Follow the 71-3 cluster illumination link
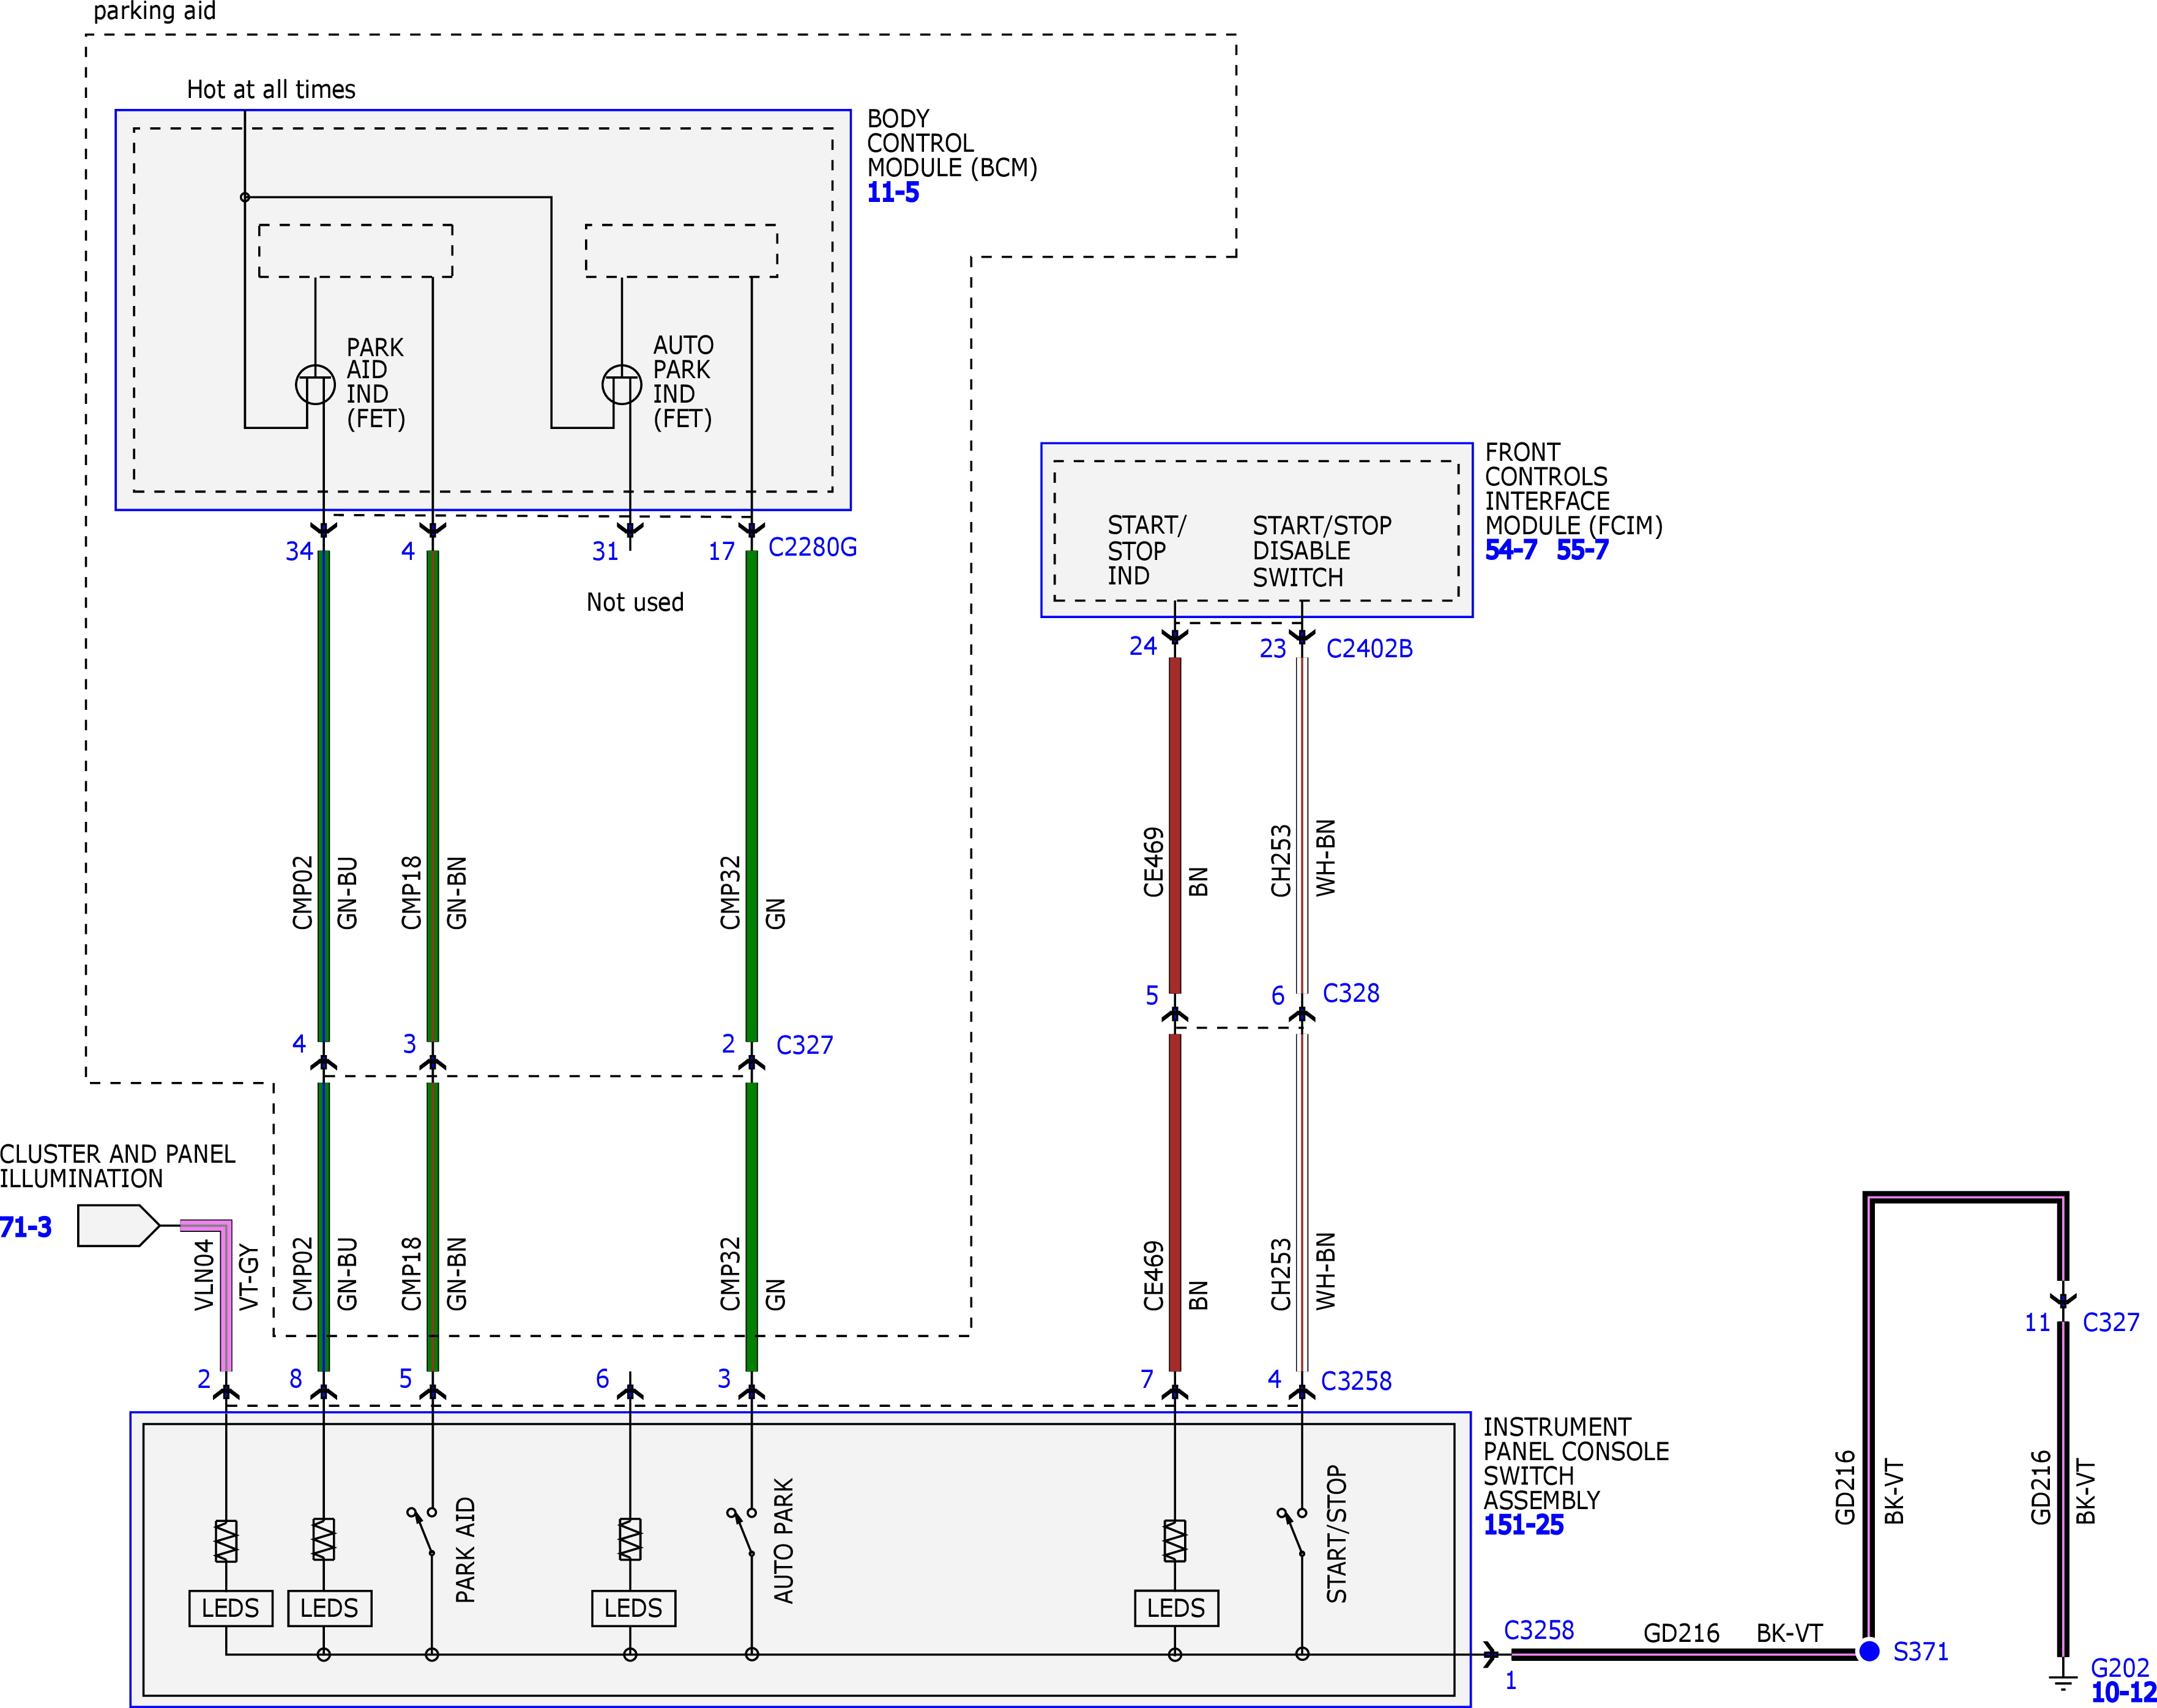 (x=26, y=1227)
